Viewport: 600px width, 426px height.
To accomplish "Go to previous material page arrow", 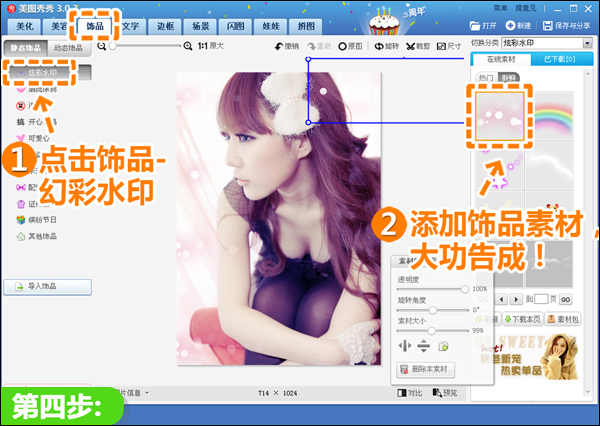I will [x=502, y=299].
